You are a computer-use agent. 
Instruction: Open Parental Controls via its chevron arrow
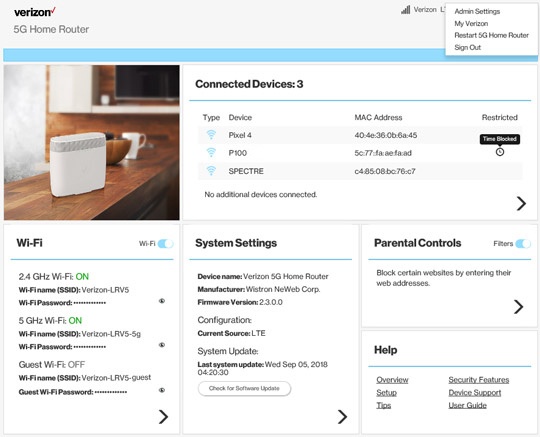[518, 307]
